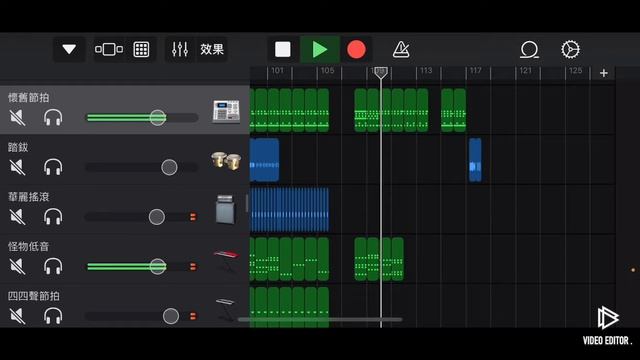Open the 四四聲節拍 keyboard instrument icon
The height and width of the screenshot is (360, 640).
tap(226, 309)
